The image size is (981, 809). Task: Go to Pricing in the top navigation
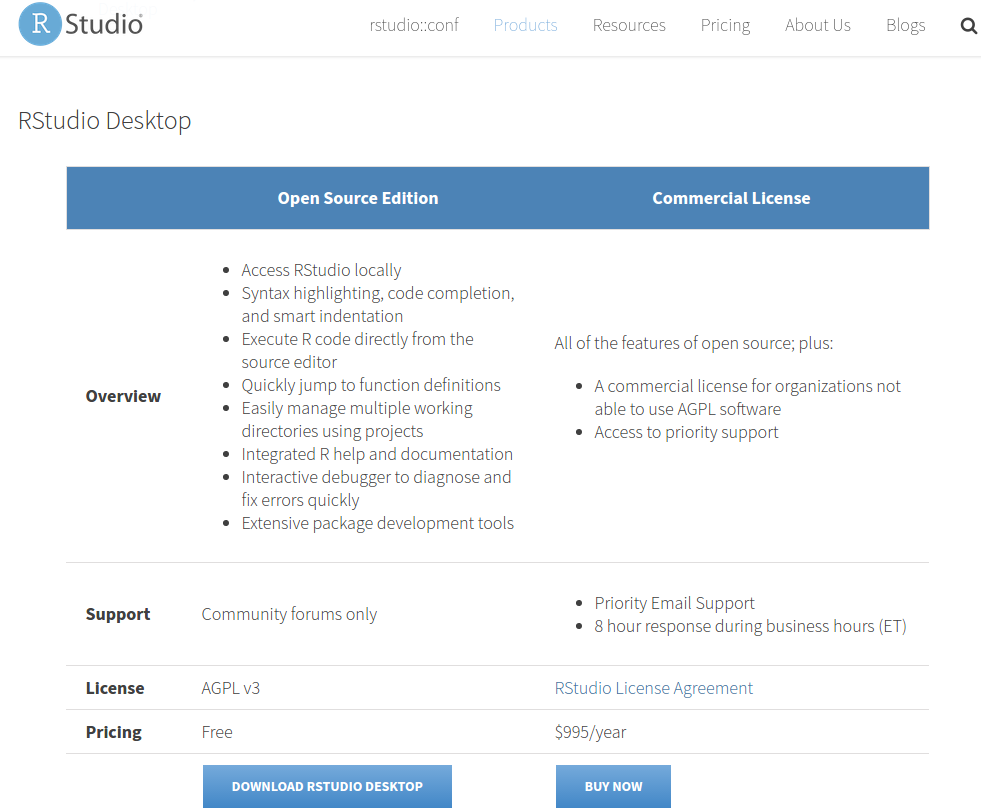point(725,26)
